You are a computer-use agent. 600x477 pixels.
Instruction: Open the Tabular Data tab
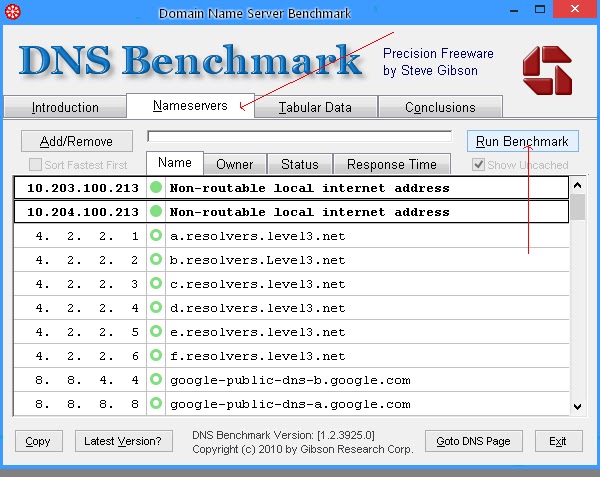[x=315, y=107]
